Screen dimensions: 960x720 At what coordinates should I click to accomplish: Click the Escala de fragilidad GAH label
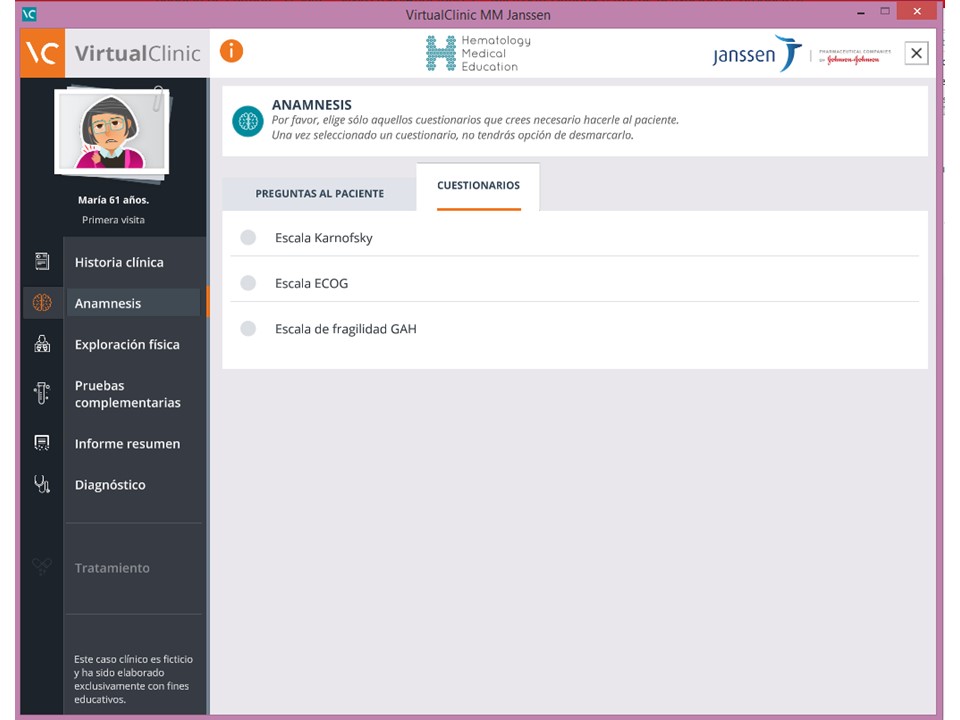point(345,329)
